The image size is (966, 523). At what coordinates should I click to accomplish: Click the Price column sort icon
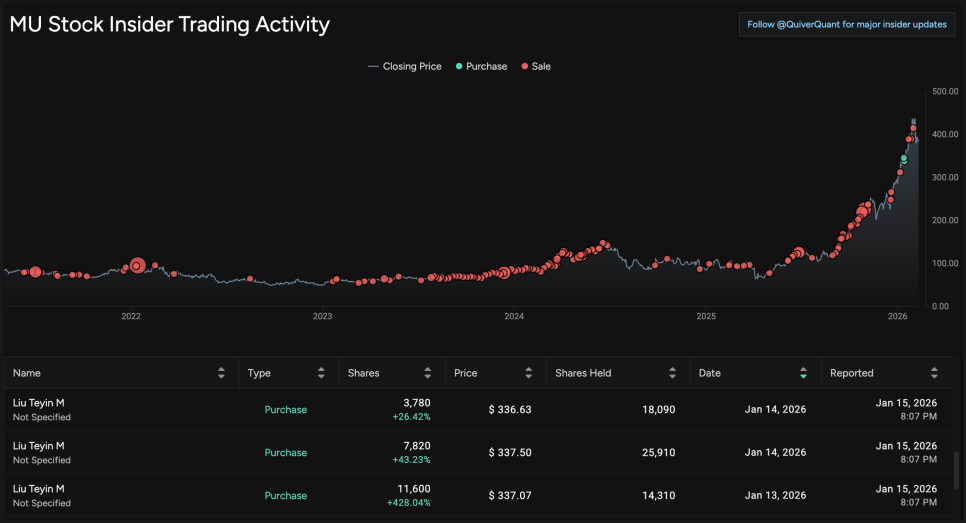click(527, 373)
